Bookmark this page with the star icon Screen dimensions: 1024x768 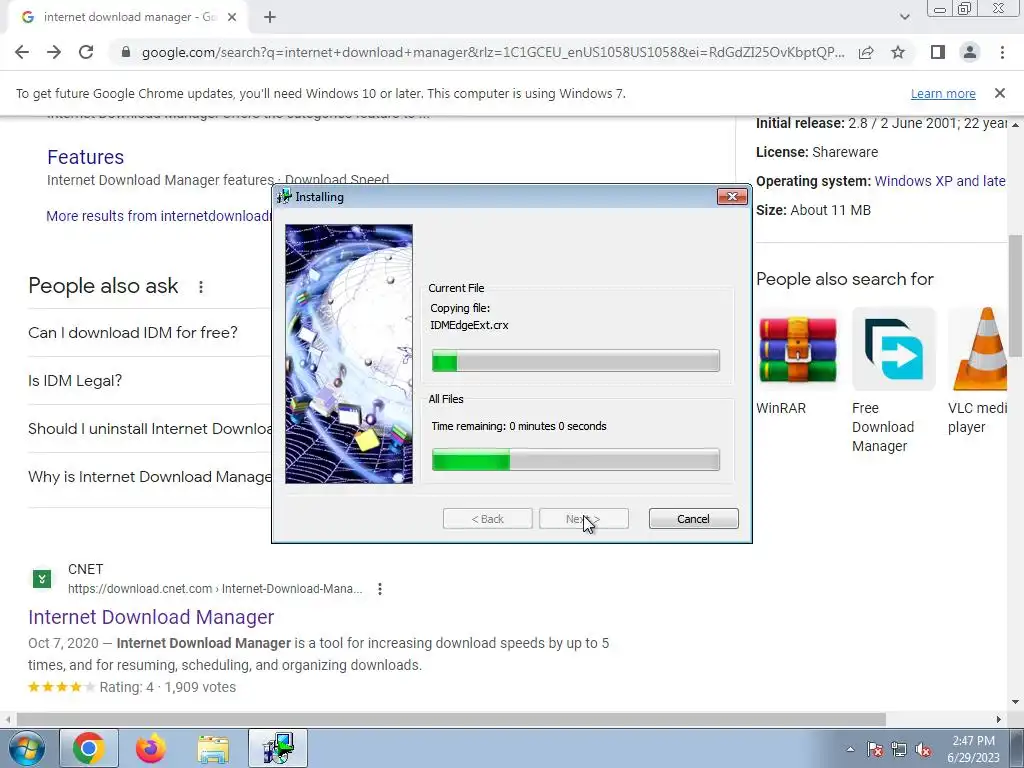tap(898, 52)
